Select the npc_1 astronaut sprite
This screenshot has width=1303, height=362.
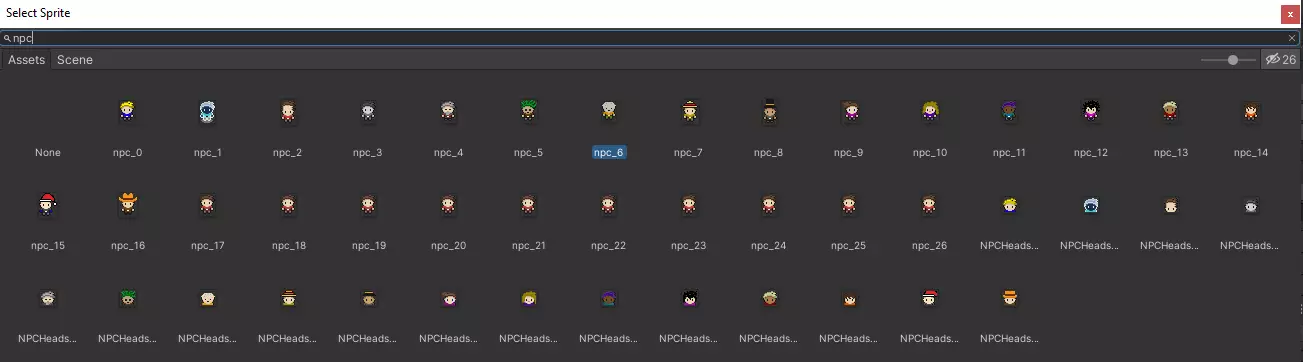pyautogui.click(x=207, y=112)
